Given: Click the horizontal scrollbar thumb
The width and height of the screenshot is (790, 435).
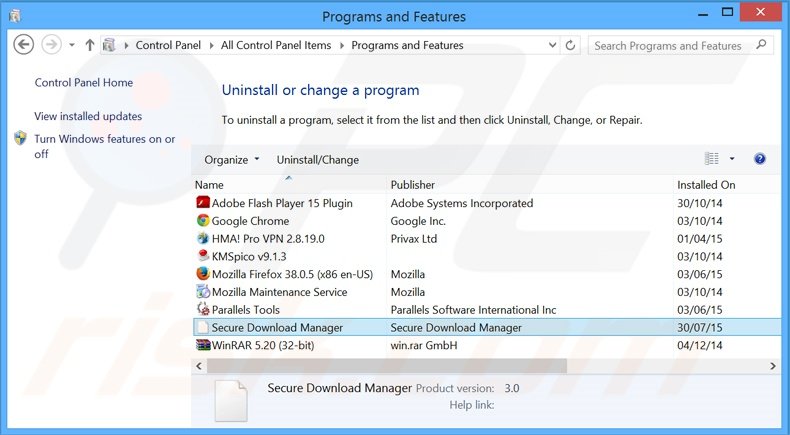Looking at the screenshot, I should [x=386, y=366].
